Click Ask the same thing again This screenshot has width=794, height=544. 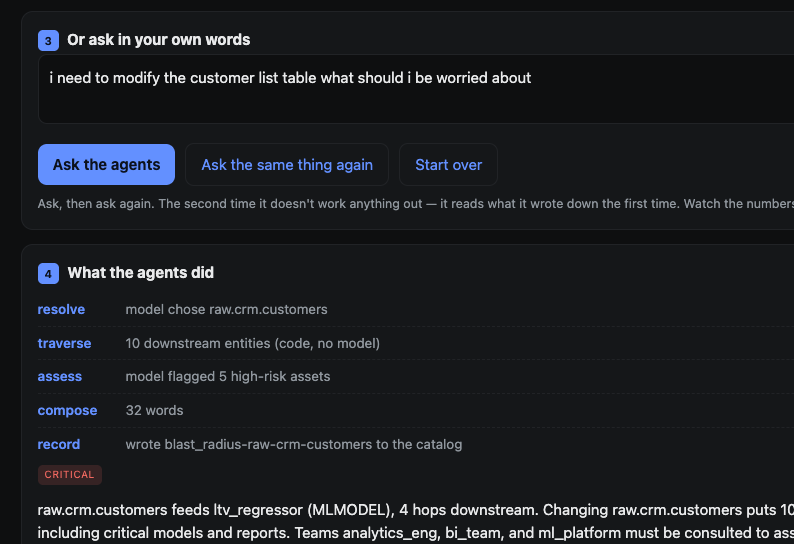click(287, 165)
